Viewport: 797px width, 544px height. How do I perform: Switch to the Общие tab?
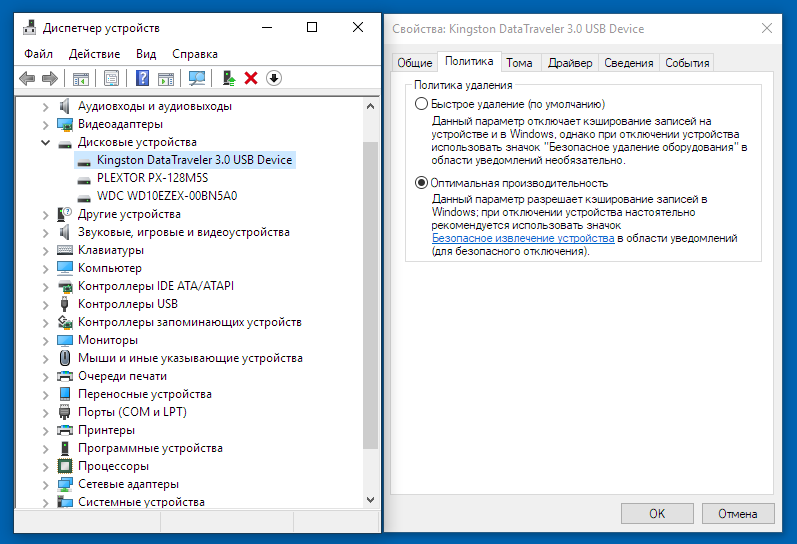click(x=414, y=63)
